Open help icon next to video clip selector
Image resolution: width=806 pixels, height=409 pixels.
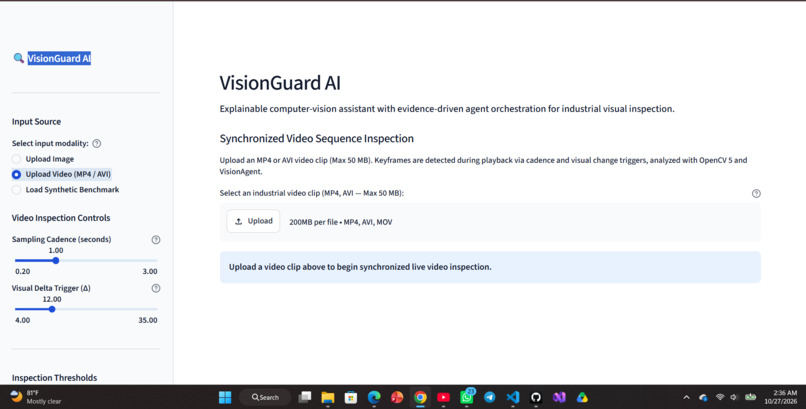click(x=756, y=194)
